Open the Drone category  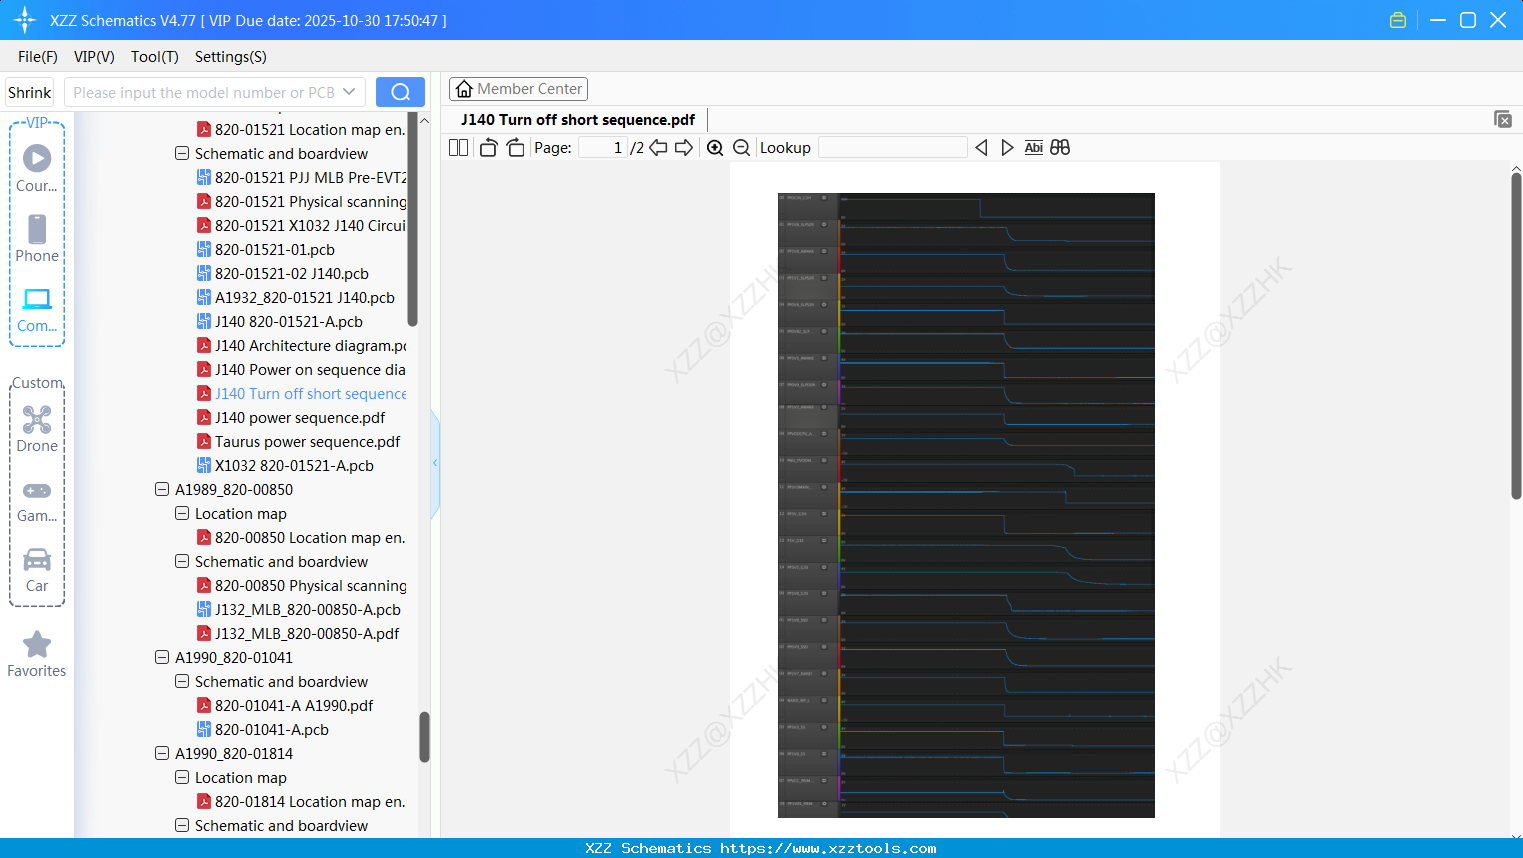coord(37,428)
